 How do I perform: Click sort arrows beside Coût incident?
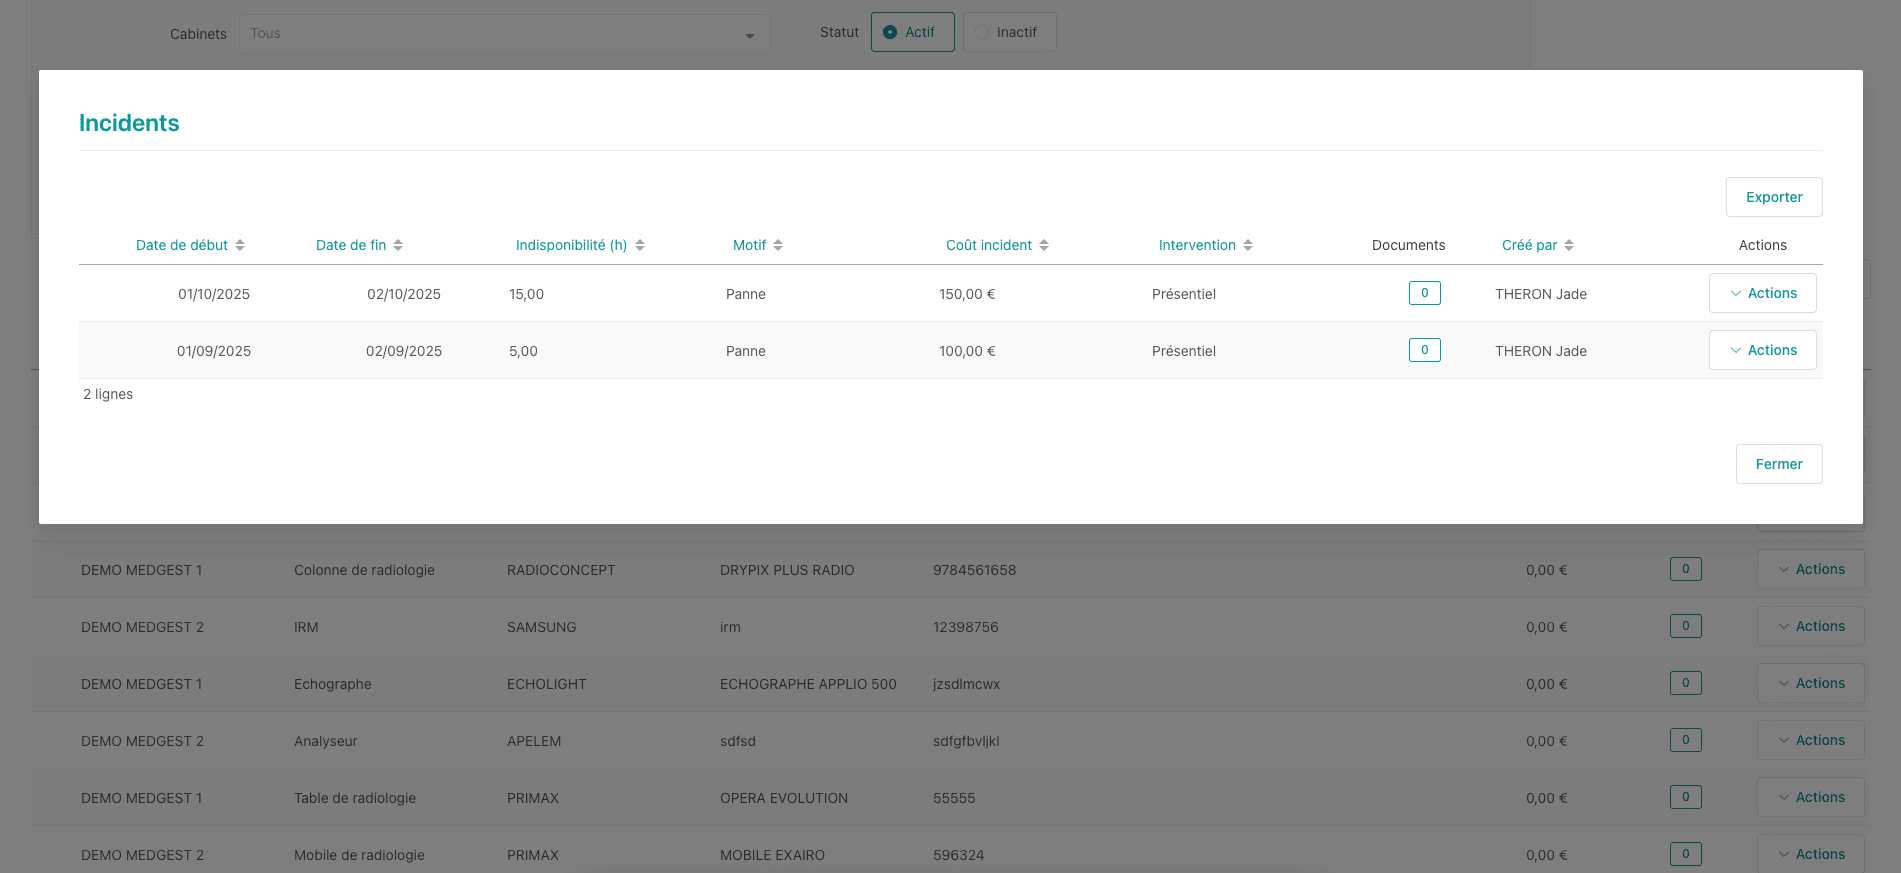pos(1044,245)
